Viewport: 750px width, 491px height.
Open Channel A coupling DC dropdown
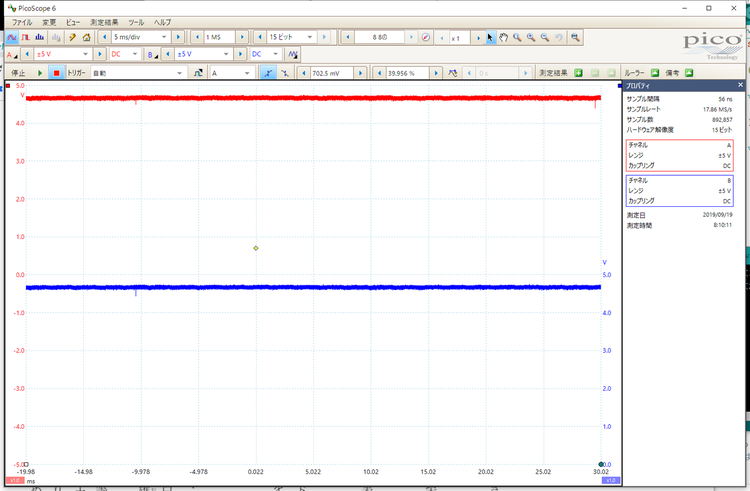[123, 54]
